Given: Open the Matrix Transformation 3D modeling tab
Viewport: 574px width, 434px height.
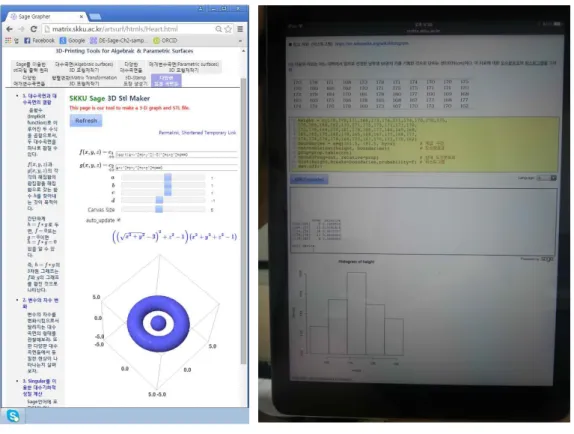Looking at the screenshot, I should click(x=84, y=81).
